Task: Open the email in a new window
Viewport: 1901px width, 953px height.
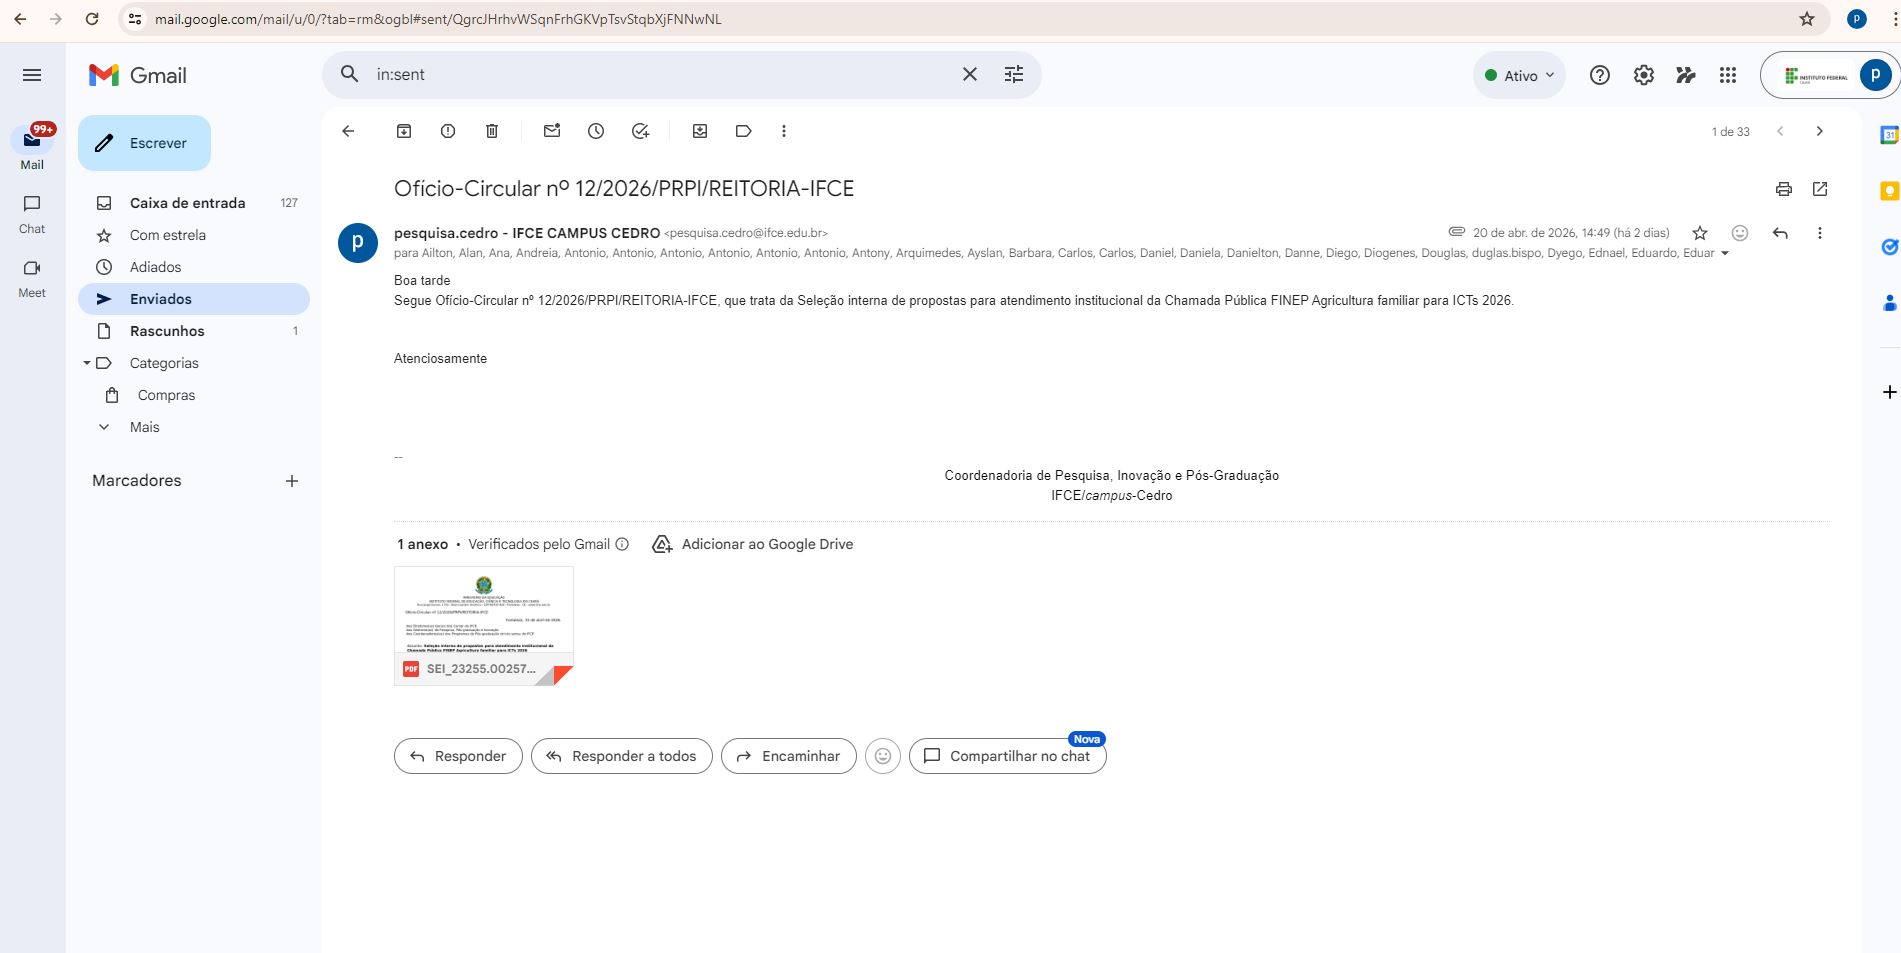Action: click(x=1820, y=189)
